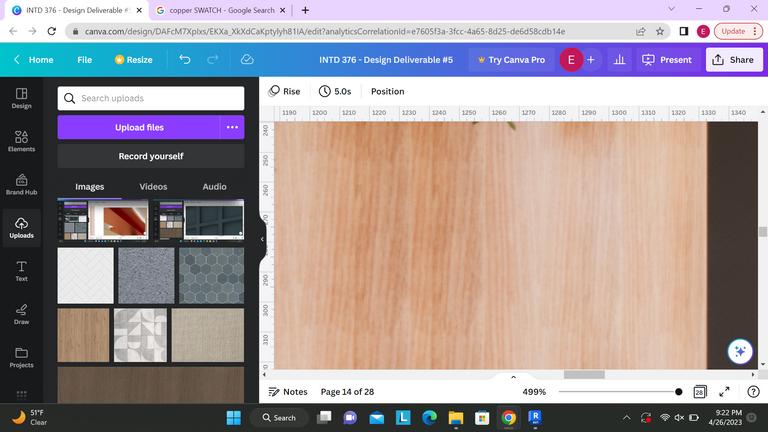Expand page thumbnails chevron above Notes bar
The image size is (768, 432).
(x=513, y=377)
